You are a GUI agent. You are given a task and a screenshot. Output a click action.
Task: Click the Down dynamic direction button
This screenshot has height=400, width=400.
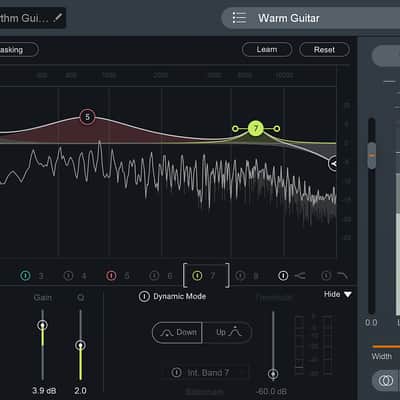click(177, 332)
